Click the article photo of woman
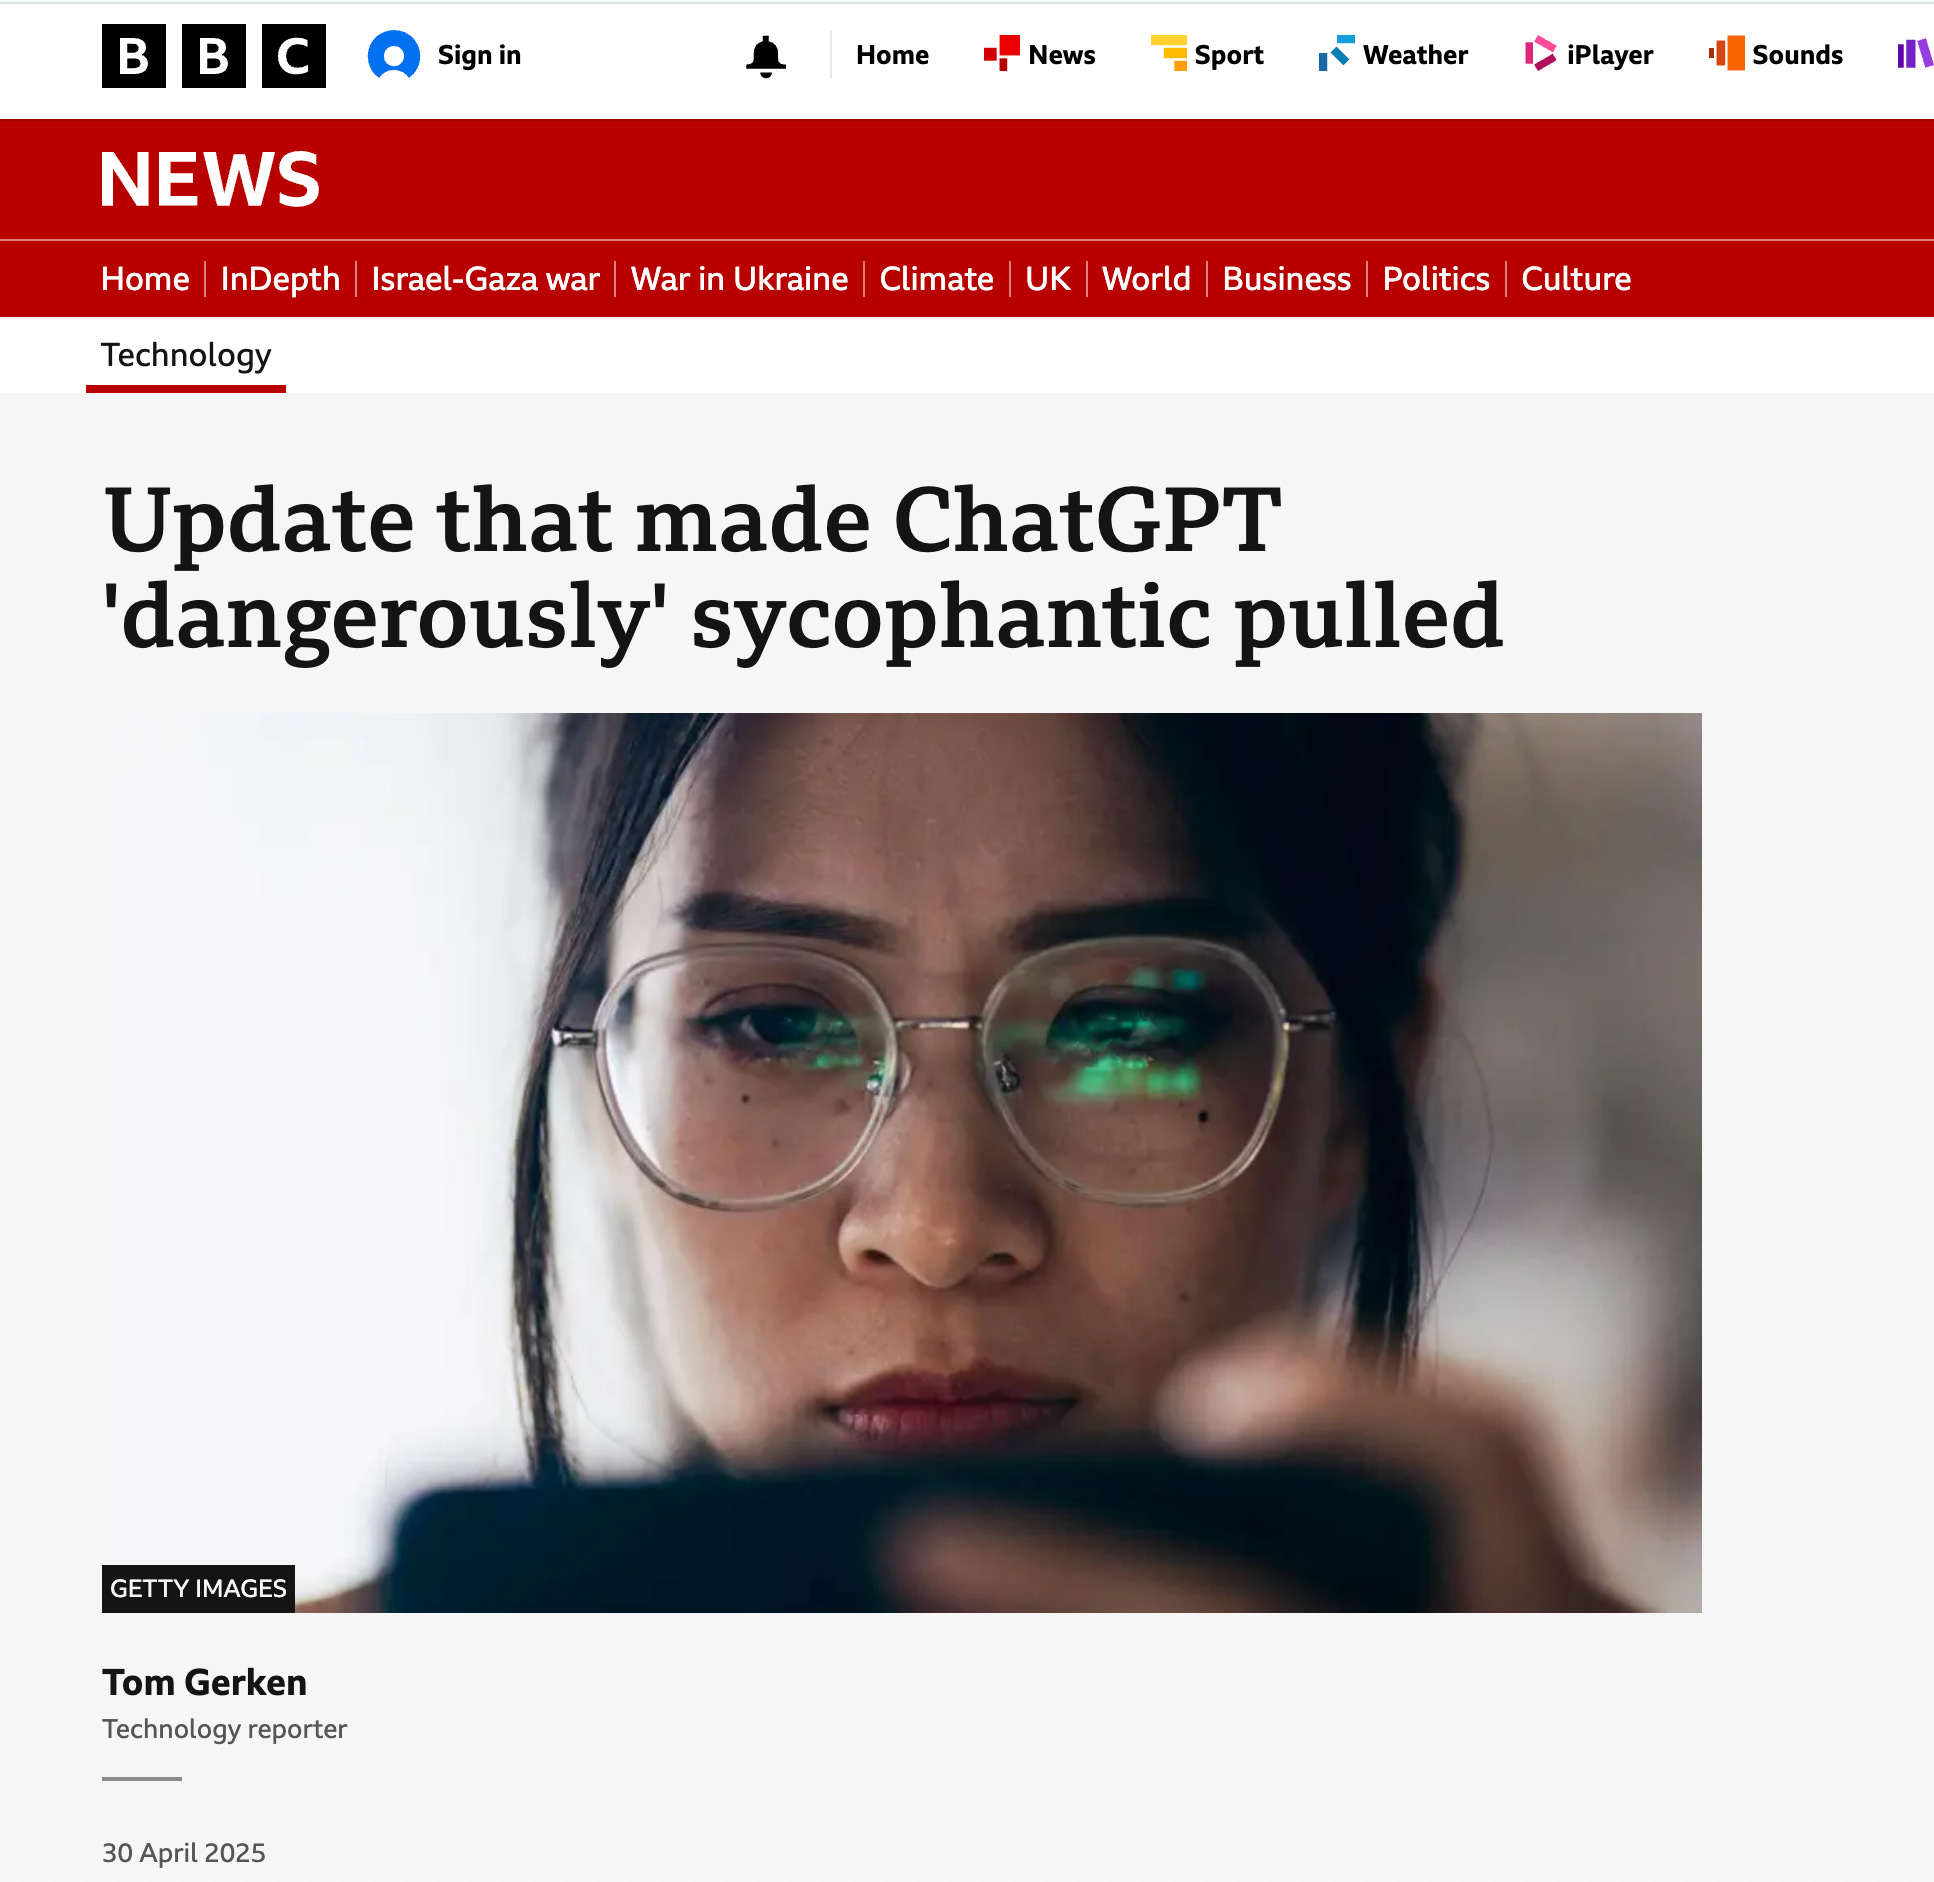Viewport: 1934px width, 1882px height. pos(901,1162)
